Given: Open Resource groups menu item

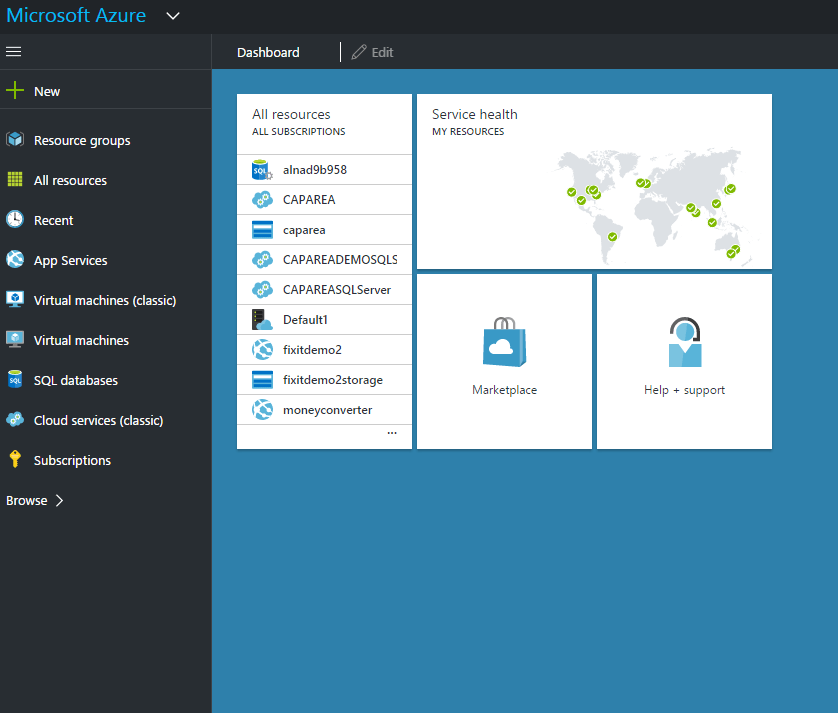Looking at the screenshot, I should (82, 141).
